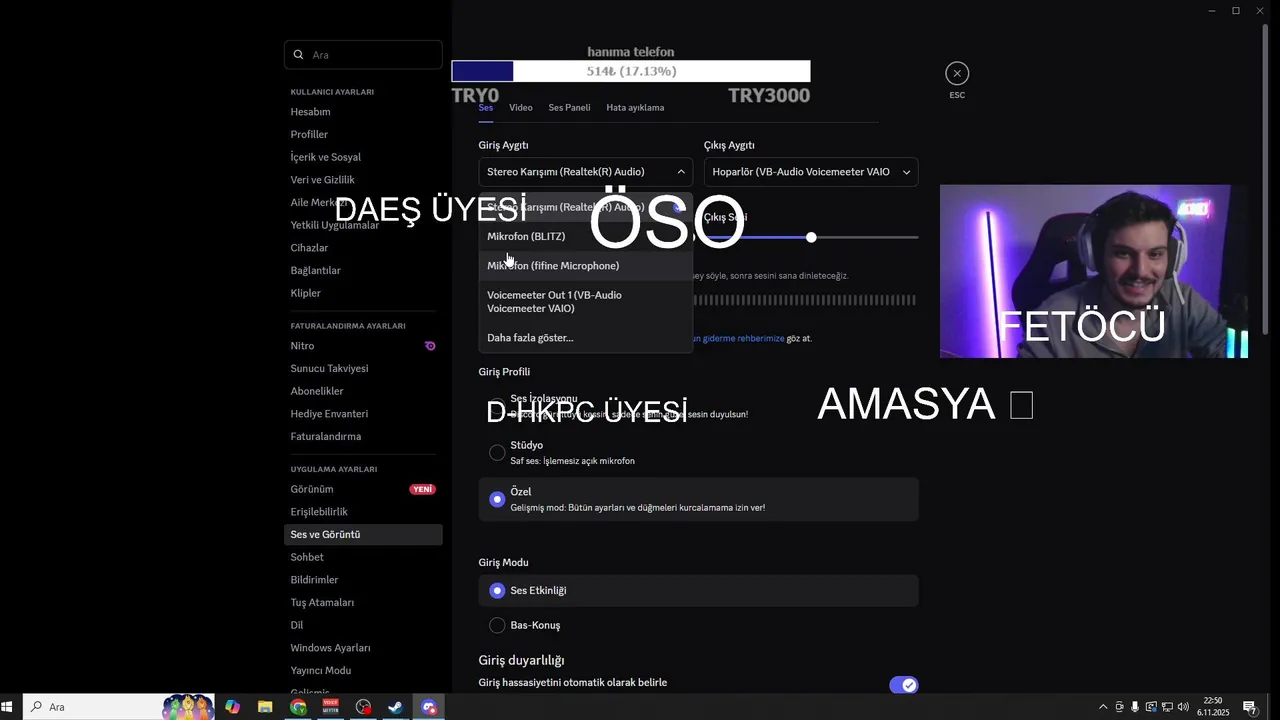This screenshot has width=1280, height=720.
Task: Open the giderme rehberimize help link
Action: [739, 338]
